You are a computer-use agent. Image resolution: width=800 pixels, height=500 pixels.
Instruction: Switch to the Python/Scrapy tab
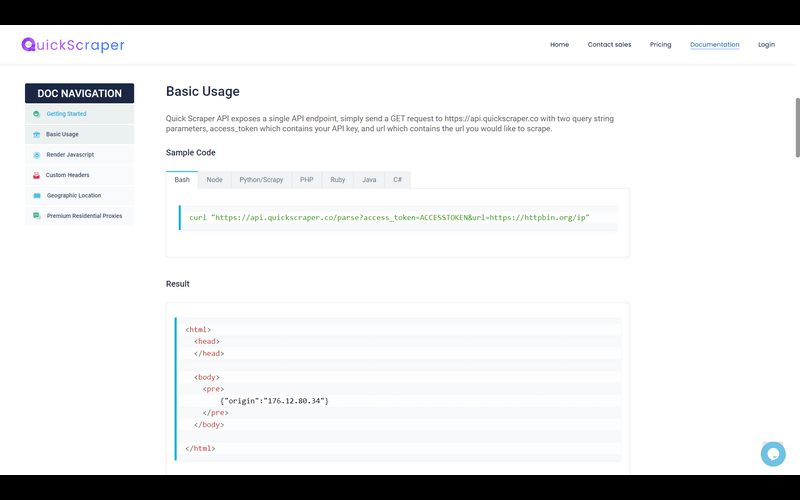pos(261,180)
